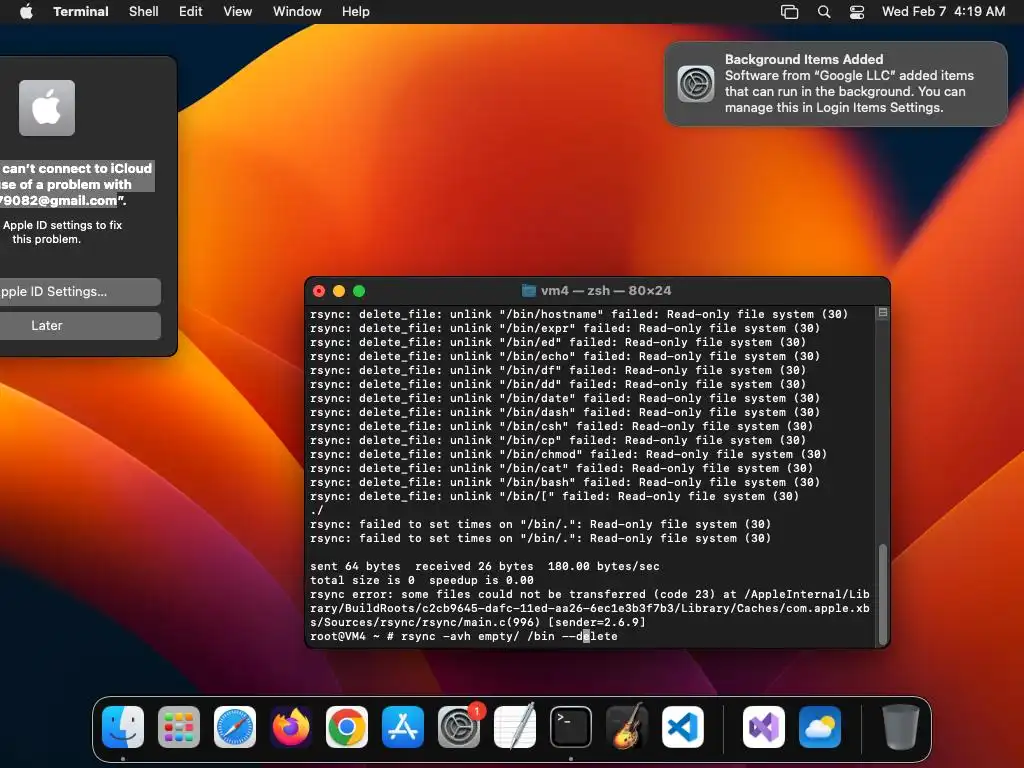Click the Stage Manager windows icon in menu bar
This screenshot has width=1024, height=768.
[790, 11]
